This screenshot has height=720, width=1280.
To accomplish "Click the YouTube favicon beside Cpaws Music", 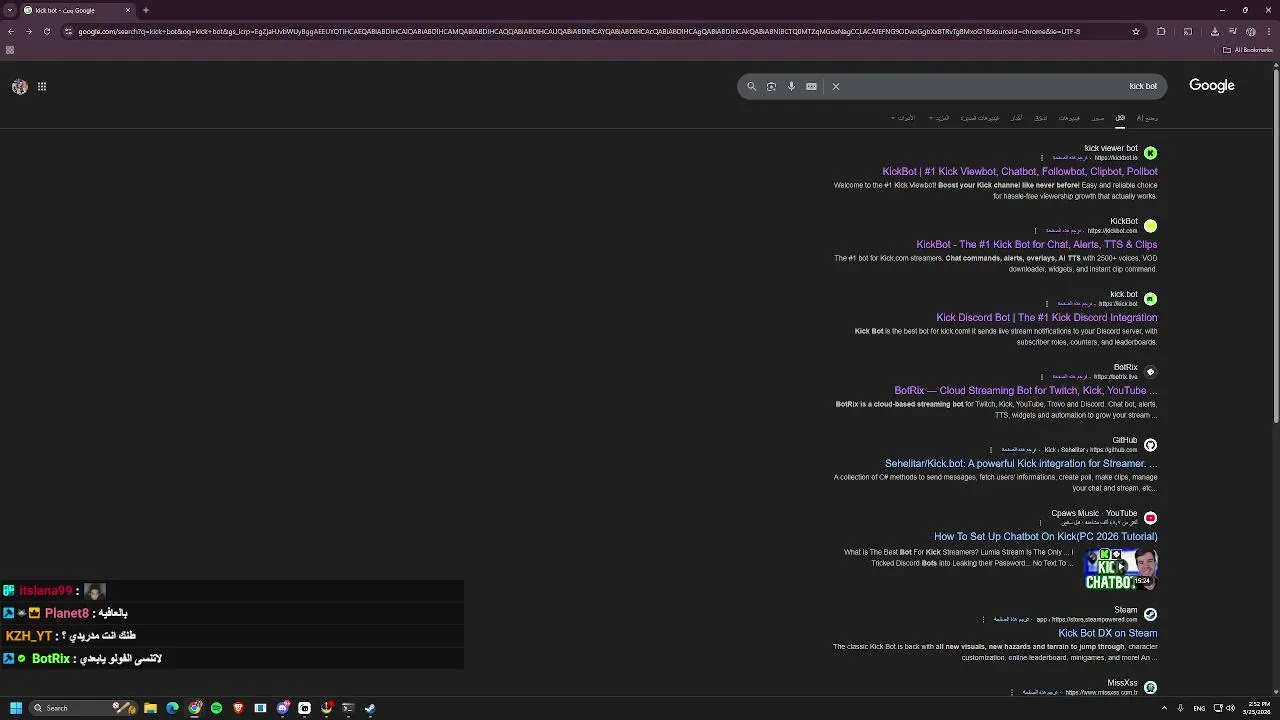I will [x=1150, y=518].
